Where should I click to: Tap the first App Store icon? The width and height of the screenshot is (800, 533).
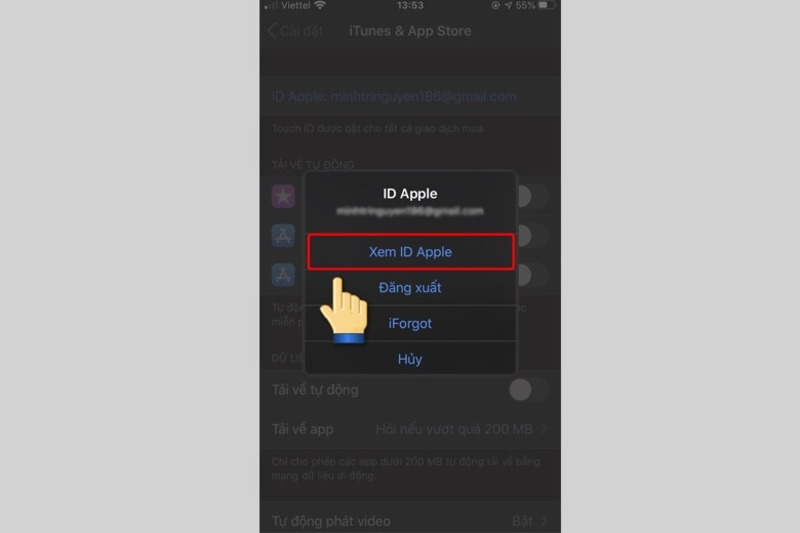pyautogui.click(x=283, y=236)
